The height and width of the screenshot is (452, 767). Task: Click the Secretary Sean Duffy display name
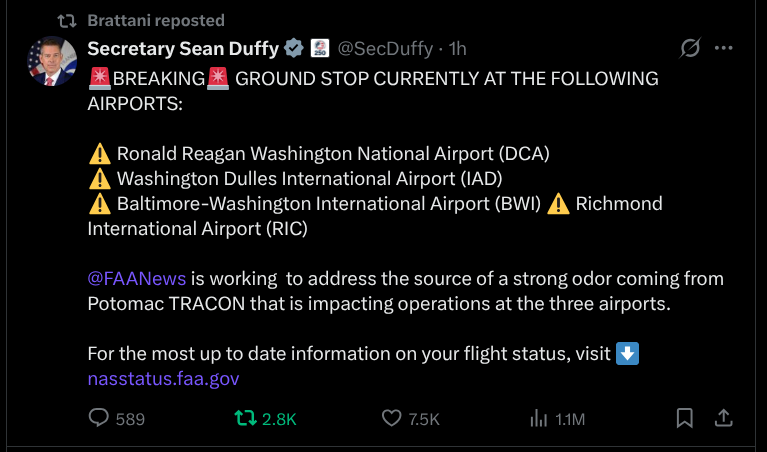(183, 48)
